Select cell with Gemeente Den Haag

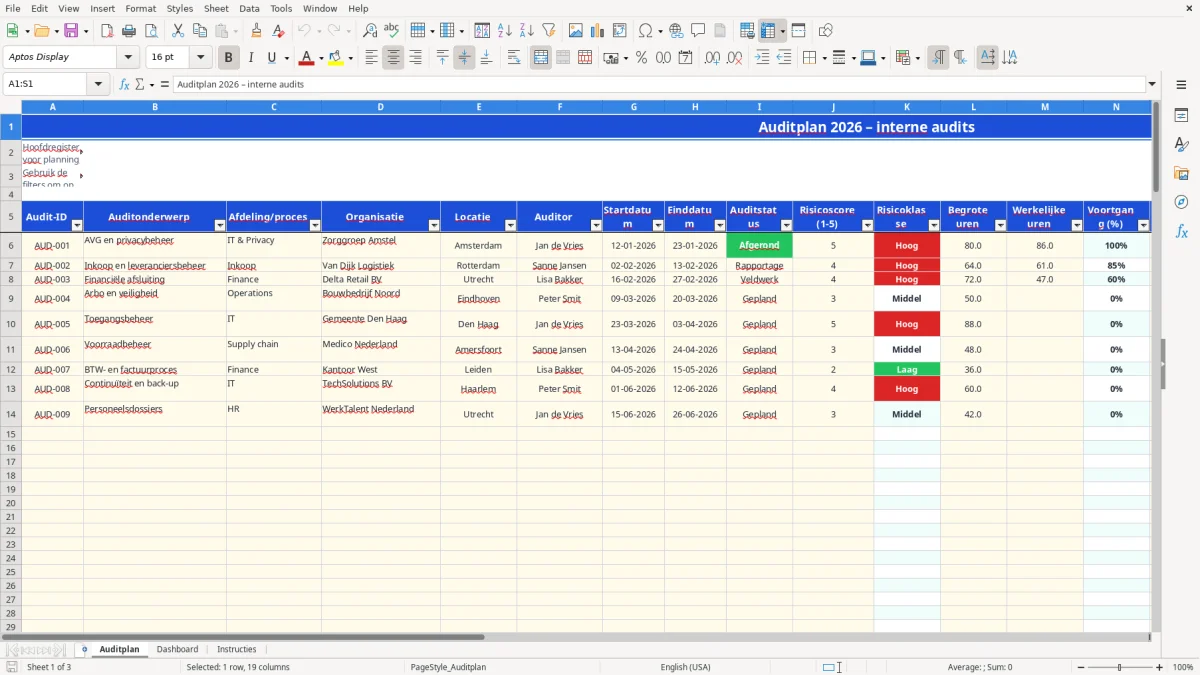(379, 324)
